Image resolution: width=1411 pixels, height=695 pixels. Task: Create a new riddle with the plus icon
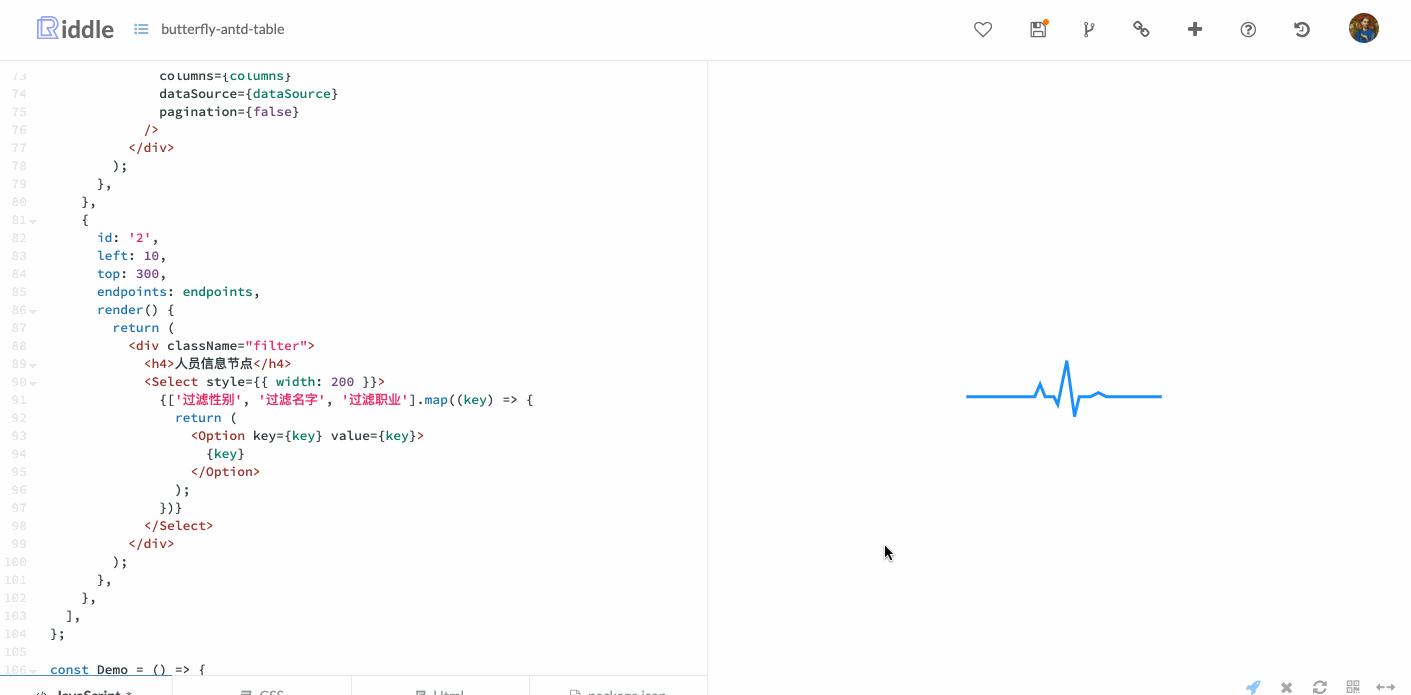click(1195, 29)
